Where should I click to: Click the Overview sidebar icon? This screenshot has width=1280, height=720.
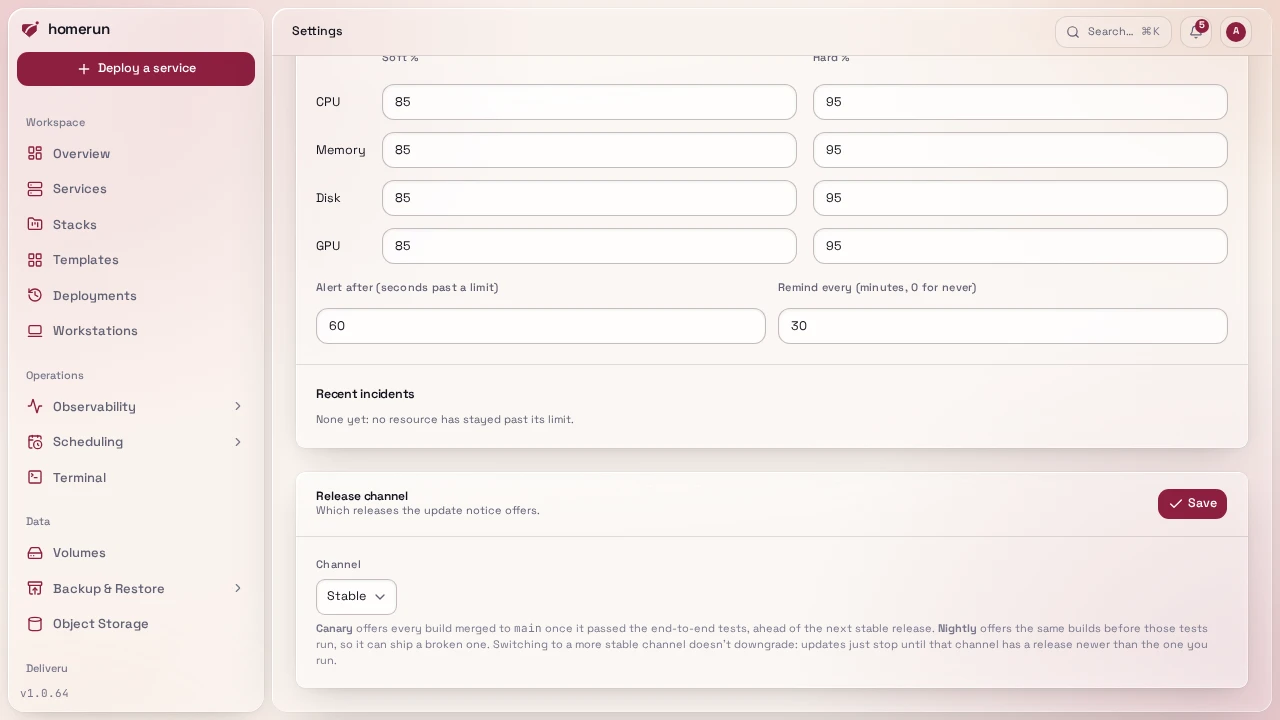click(35, 153)
